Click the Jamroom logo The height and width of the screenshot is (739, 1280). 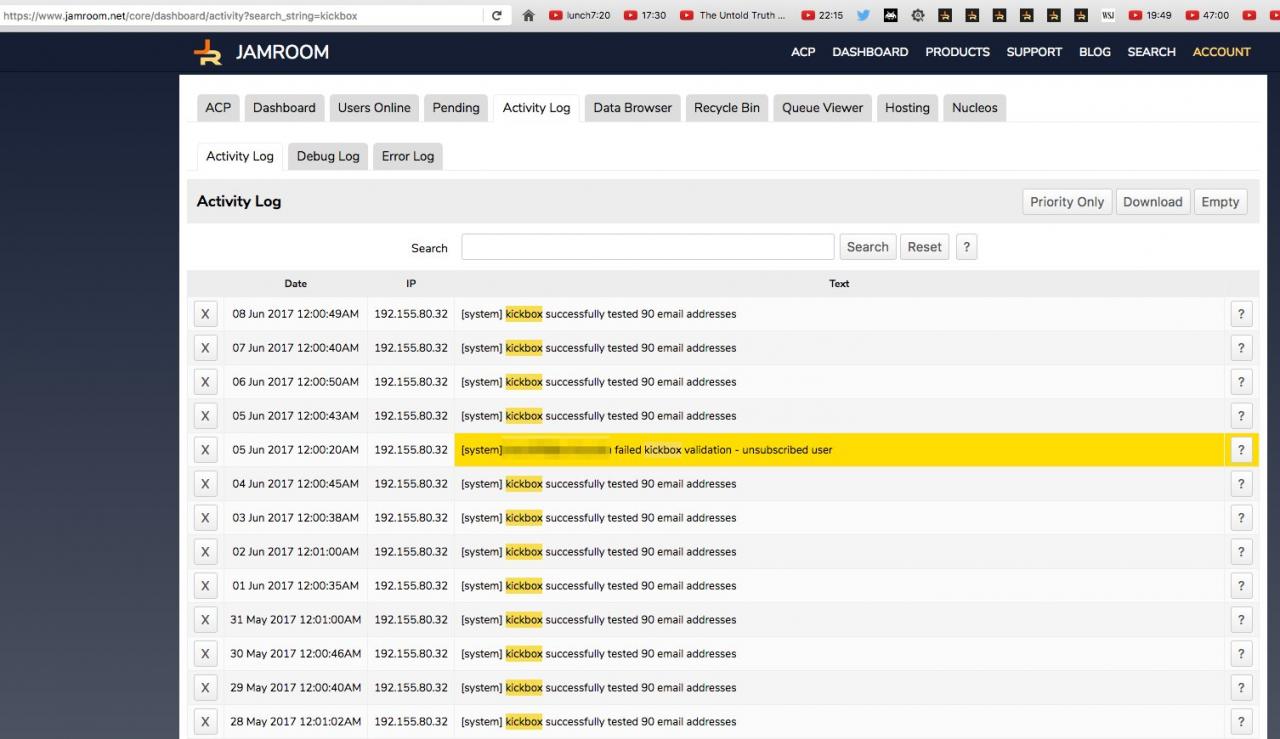pos(261,52)
